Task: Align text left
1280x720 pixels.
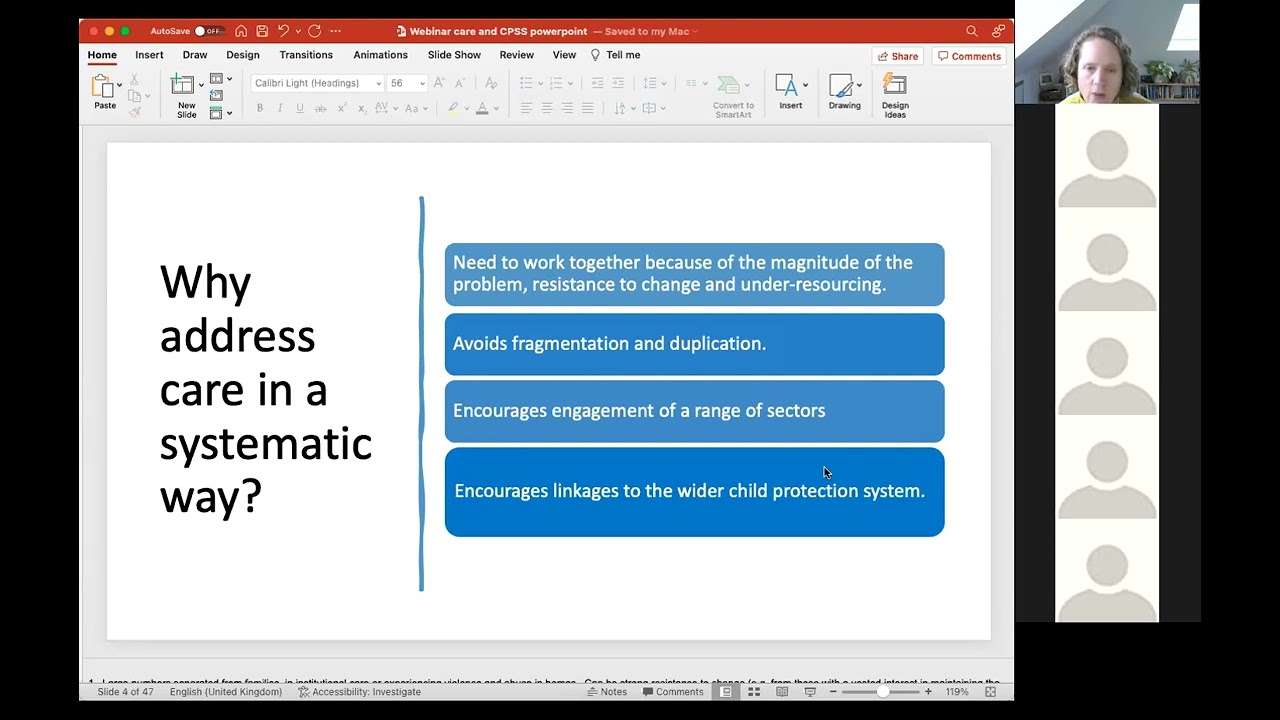Action: [526, 108]
